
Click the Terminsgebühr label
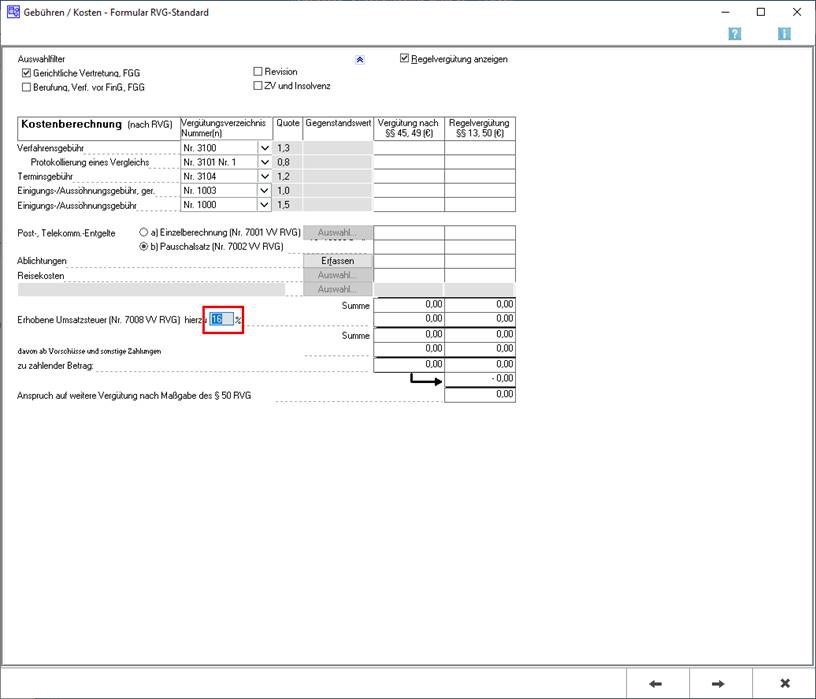pyautogui.click(x=45, y=176)
